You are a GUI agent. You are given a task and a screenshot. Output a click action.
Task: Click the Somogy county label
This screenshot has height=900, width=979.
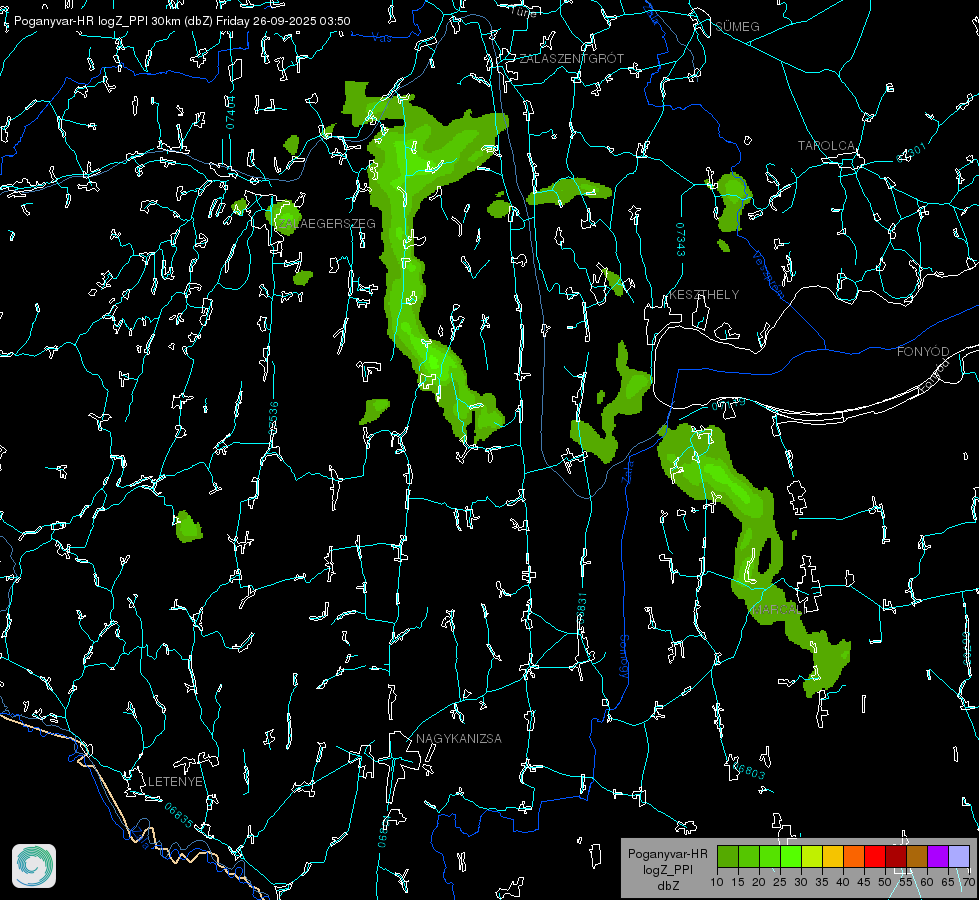click(624, 658)
